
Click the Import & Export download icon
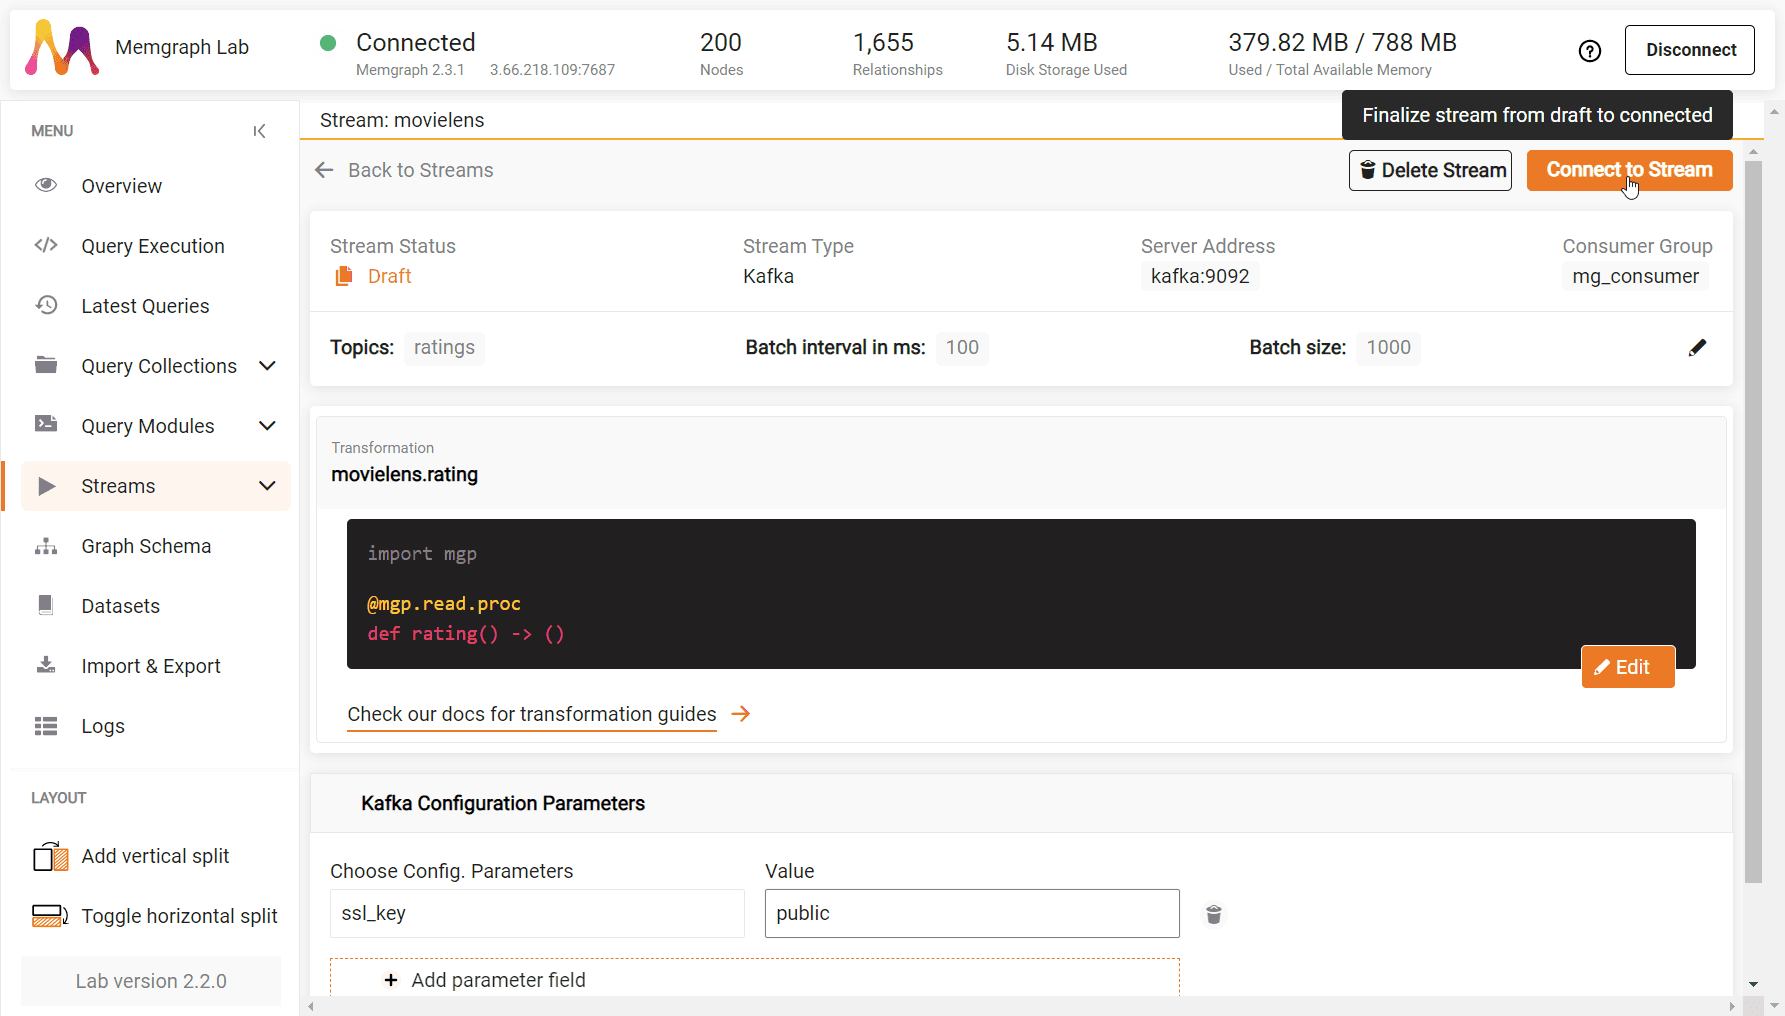click(x=46, y=665)
